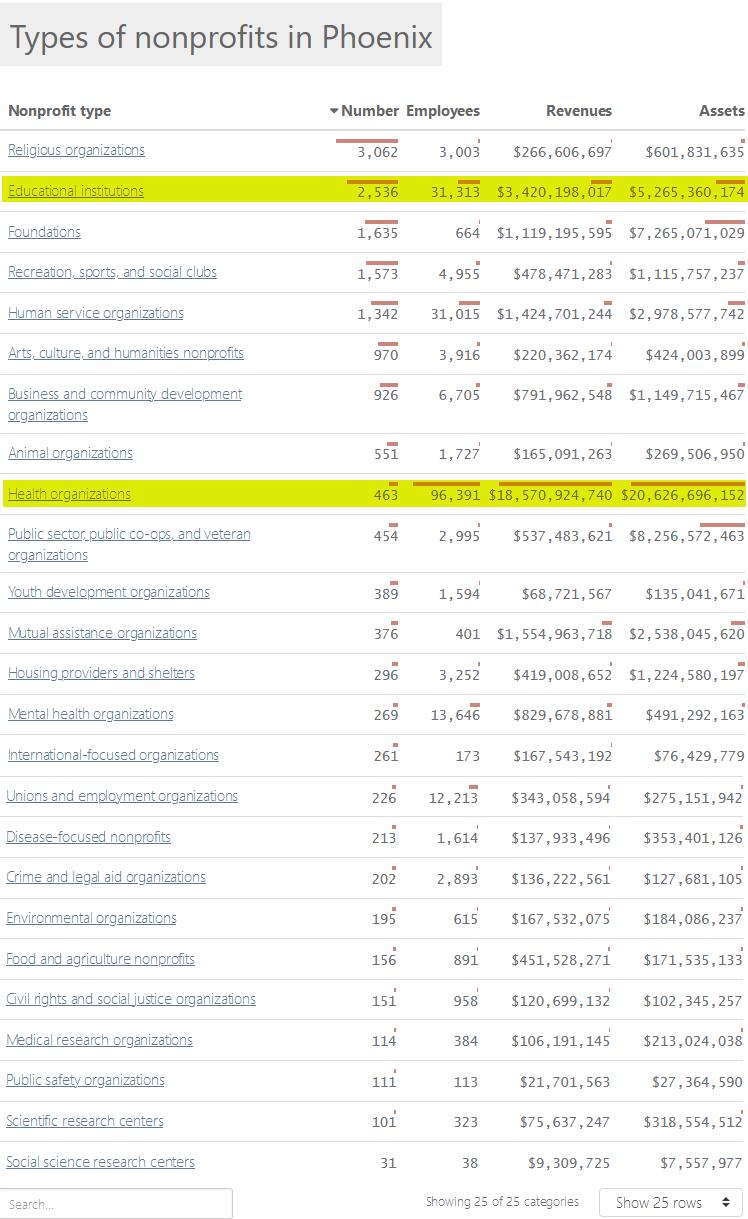This screenshot has height=1219, width=748.
Task: Select Health organizations assets $20,626,696,152
Action: pos(682,495)
